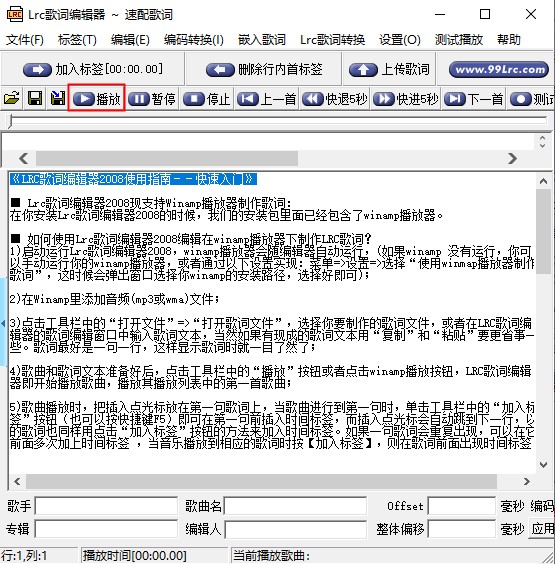Open the www.99Lrc.com website link
555x564 pixels.
click(499, 69)
